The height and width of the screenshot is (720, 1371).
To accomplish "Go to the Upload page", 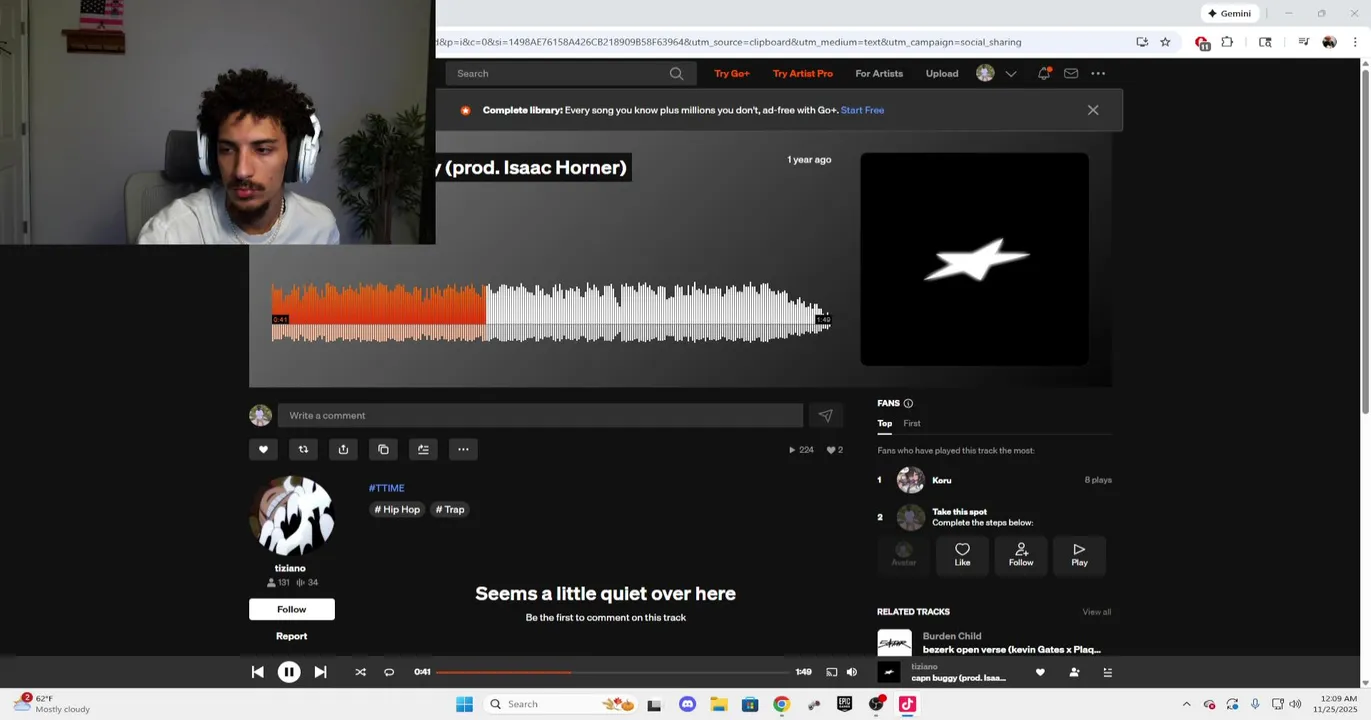I will [x=942, y=73].
